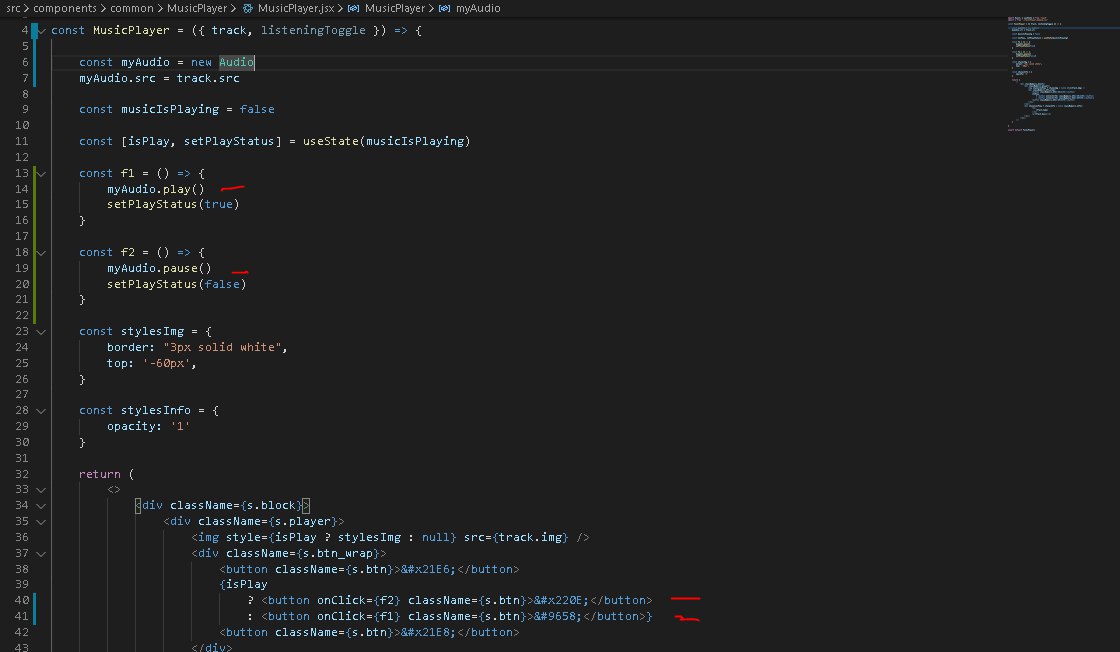Click the green added-lines gutter bar at line 15
This screenshot has width=1120, height=652.
[35, 204]
